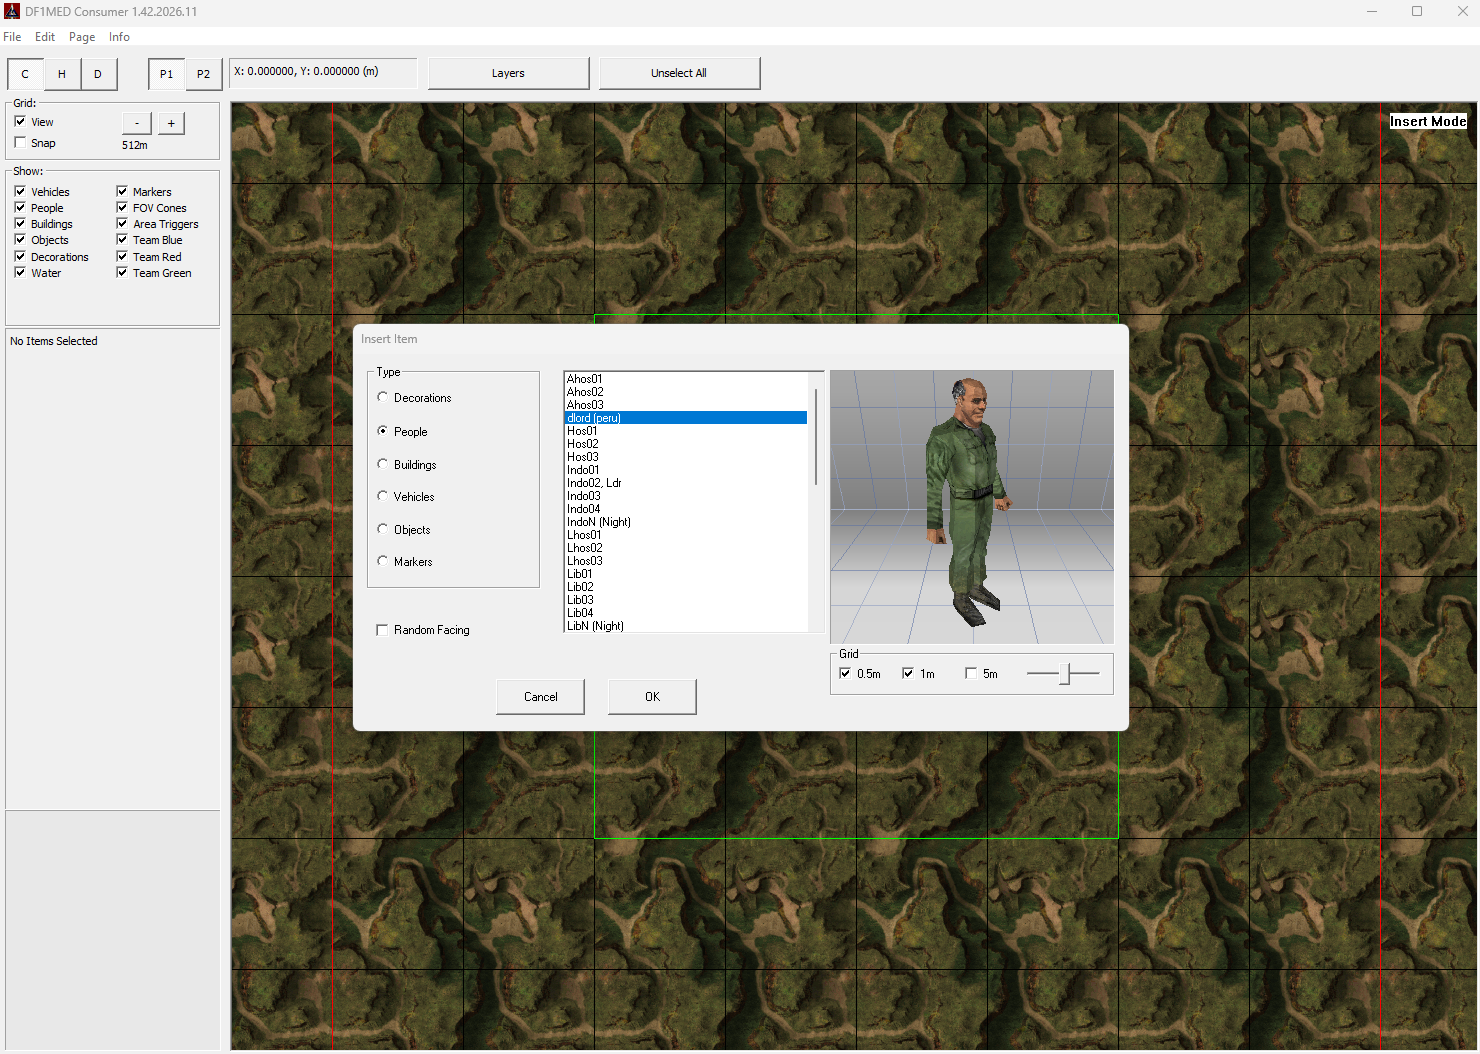1480x1054 pixels.
Task: Select LibN (Night) list entry
Action: (686, 626)
